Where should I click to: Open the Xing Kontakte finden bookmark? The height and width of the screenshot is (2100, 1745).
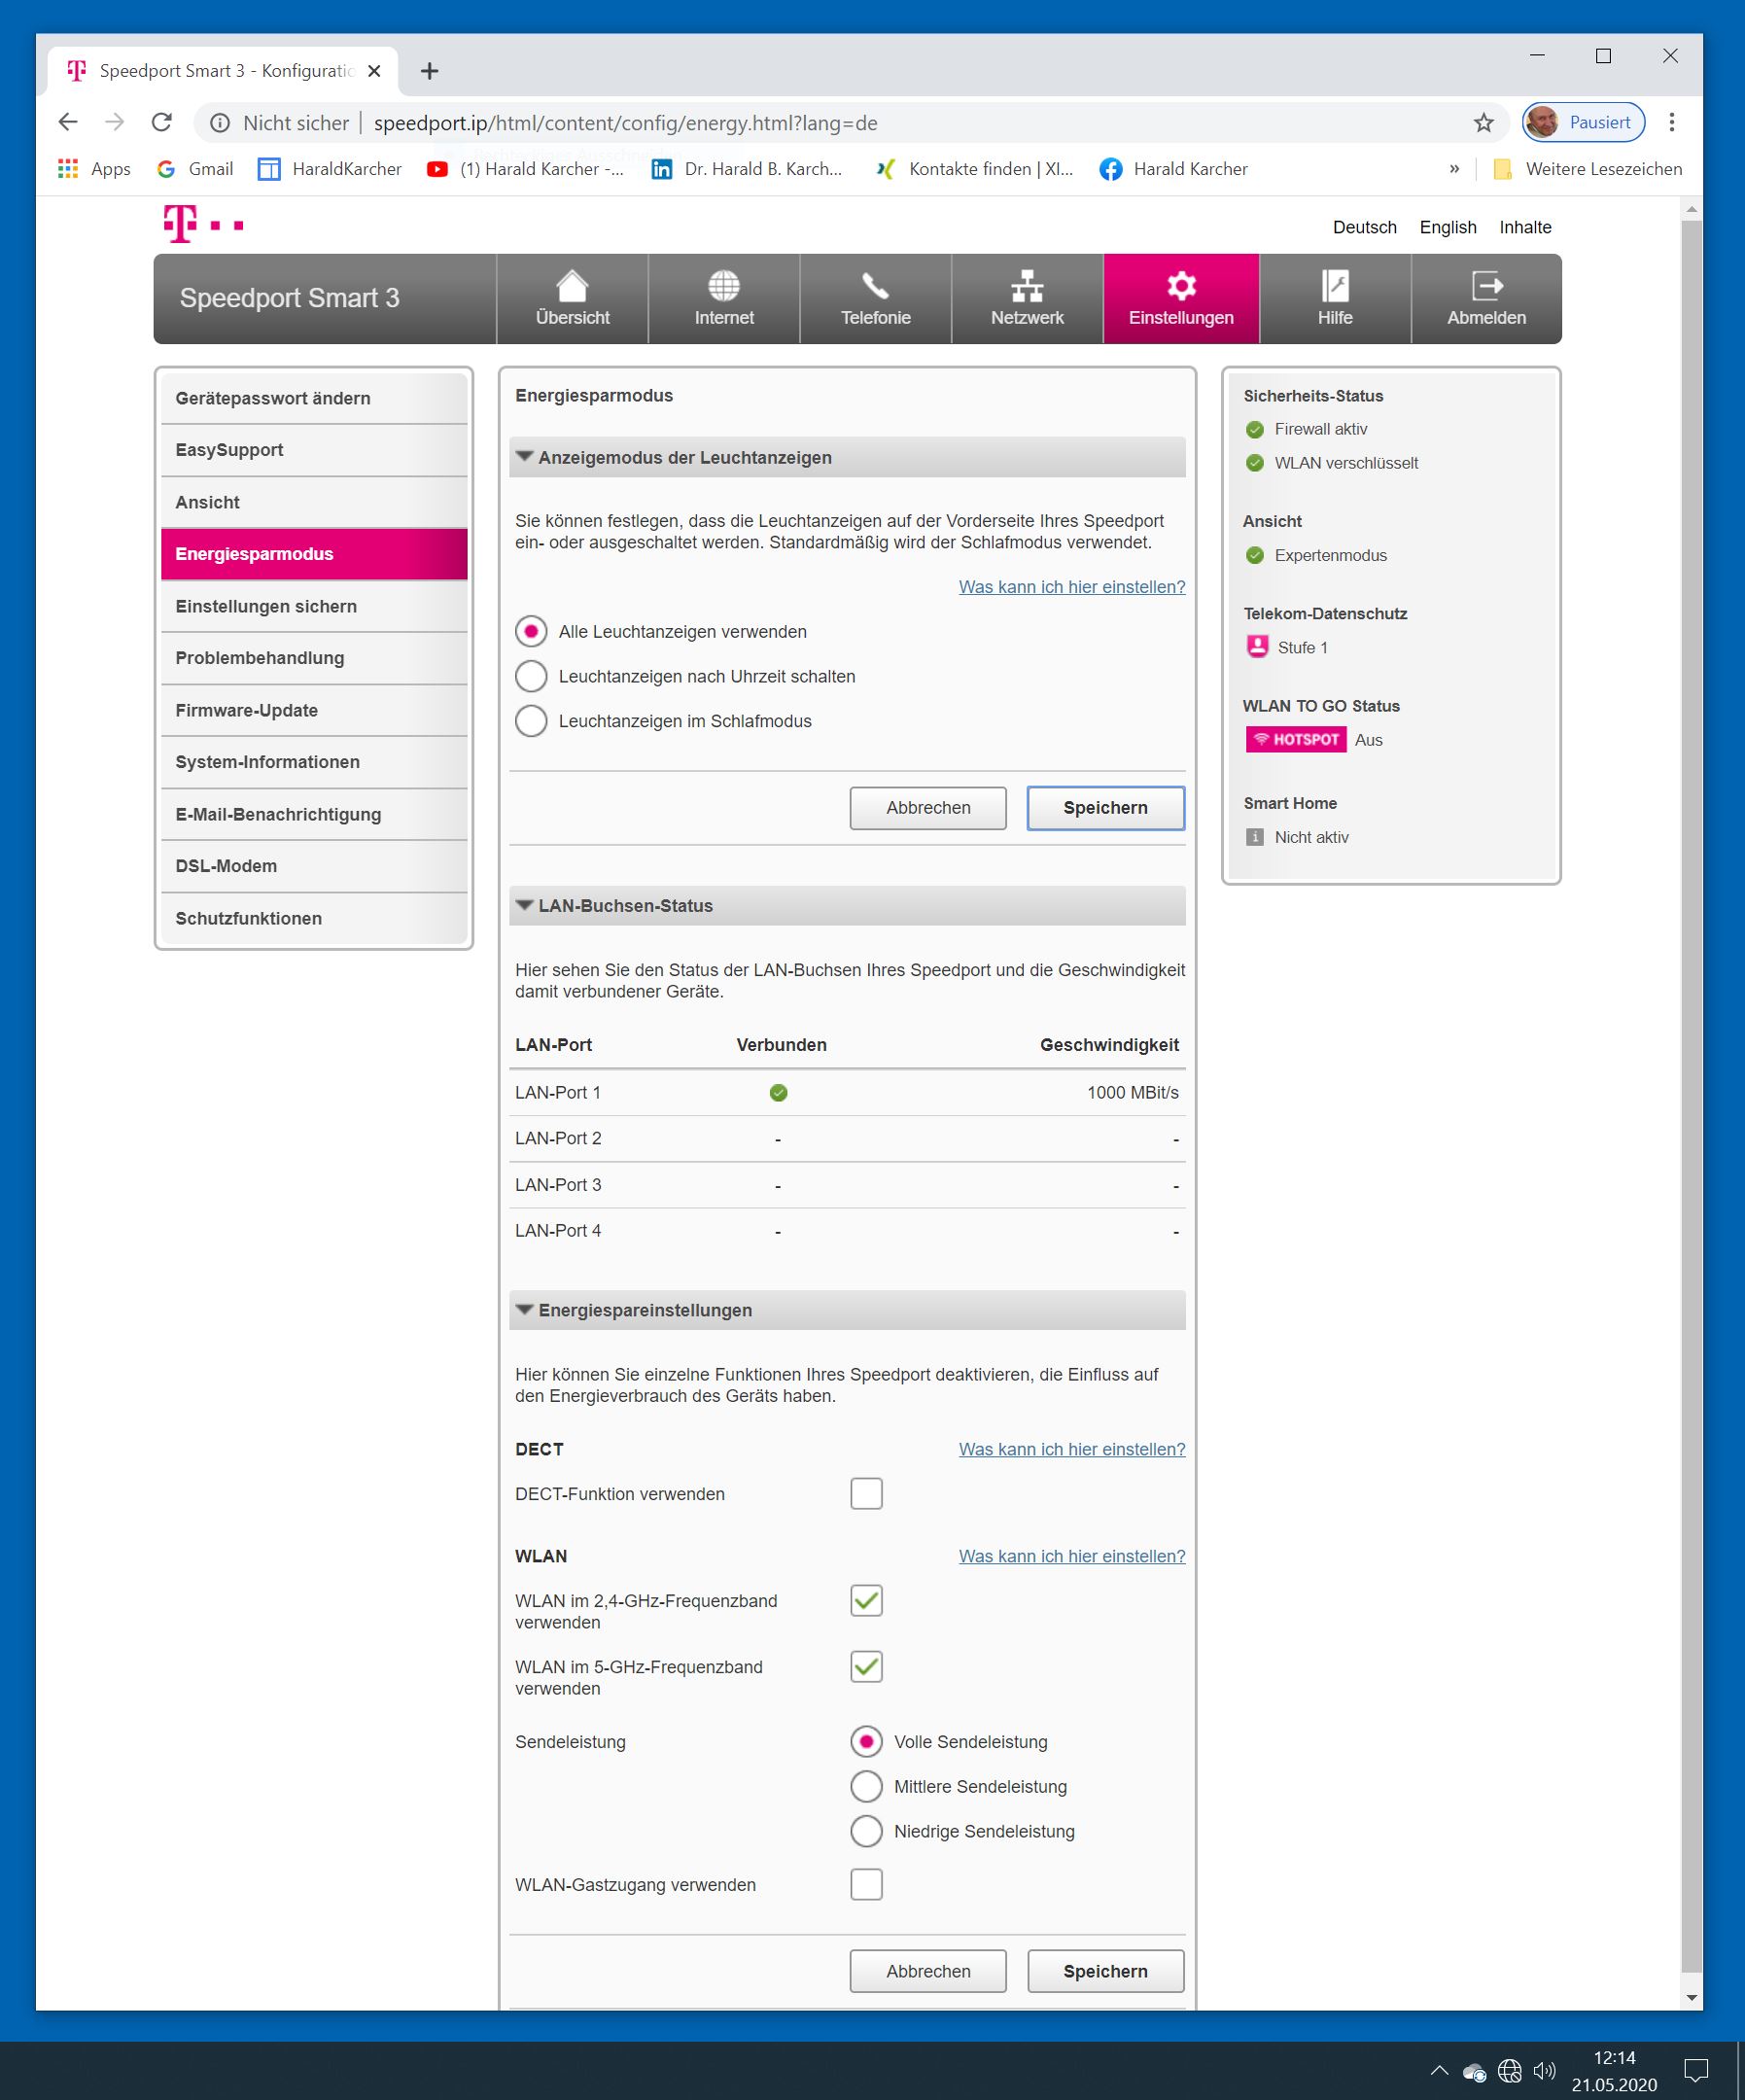[974, 169]
